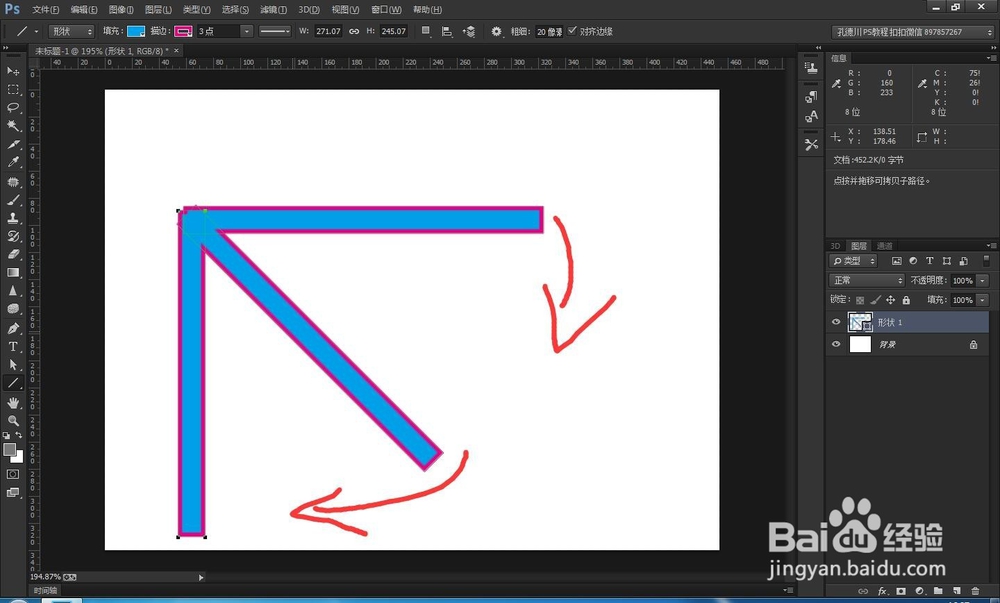The height and width of the screenshot is (603, 1000).
Task: Open the 文件 menu
Action: 45,10
